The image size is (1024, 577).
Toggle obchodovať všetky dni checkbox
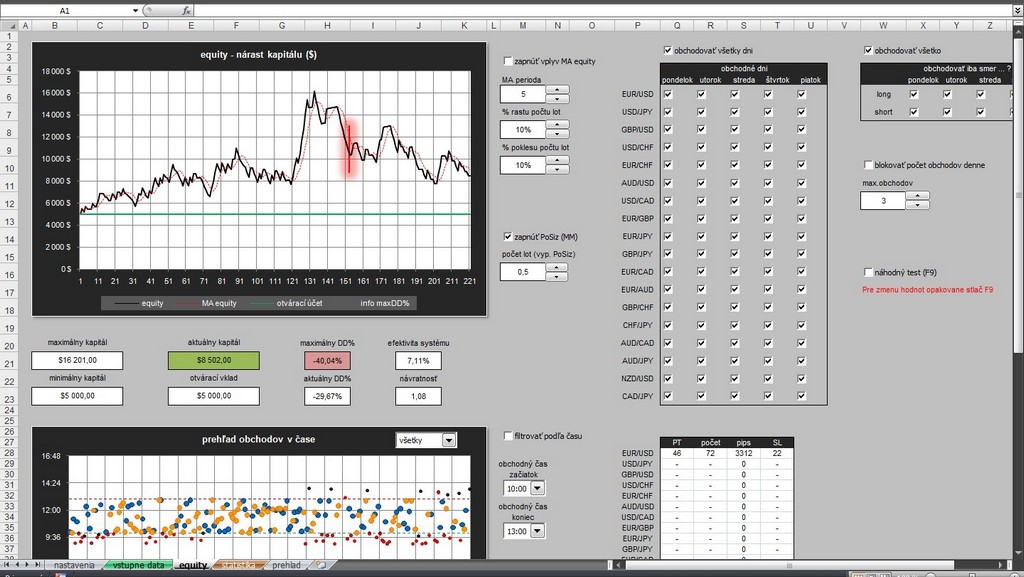667,50
